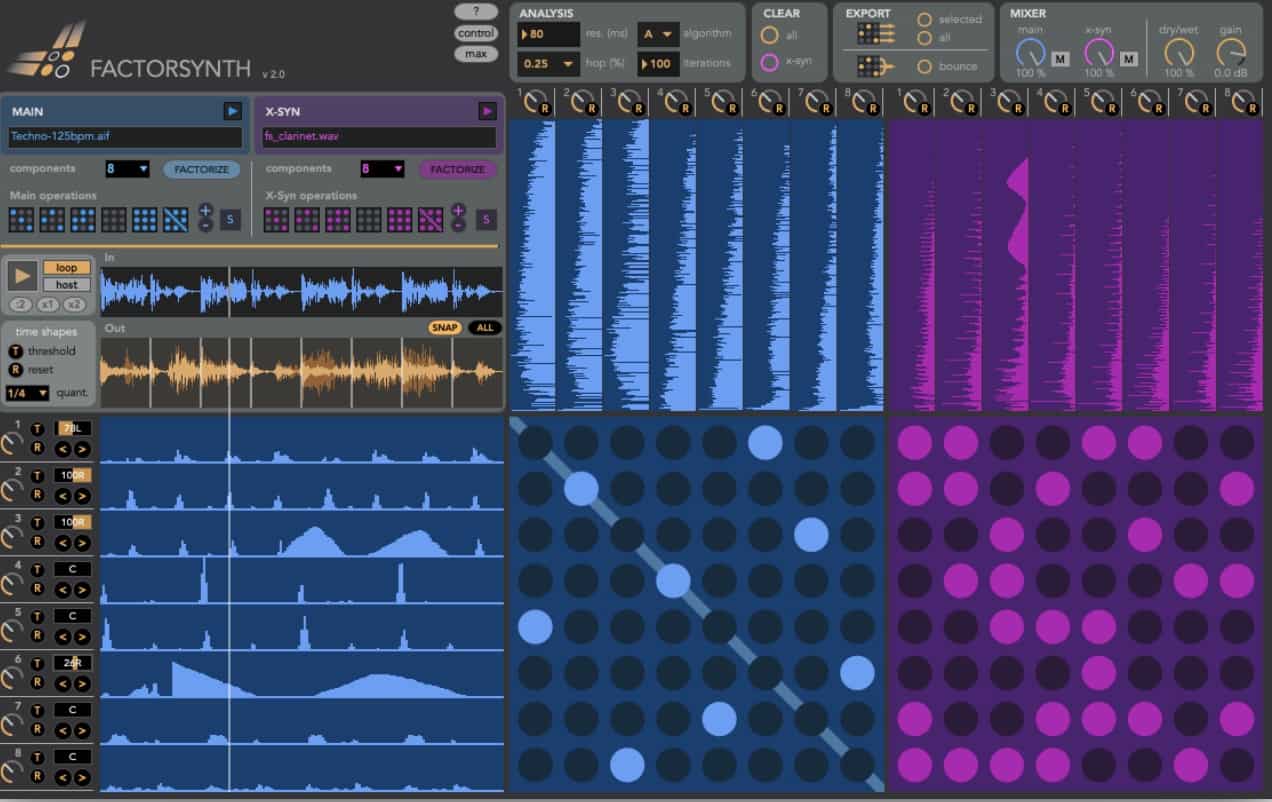This screenshot has width=1272, height=802.
Task: Mute the x-syn channel in the Mixer
Action: pyautogui.click(x=1129, y=59)
